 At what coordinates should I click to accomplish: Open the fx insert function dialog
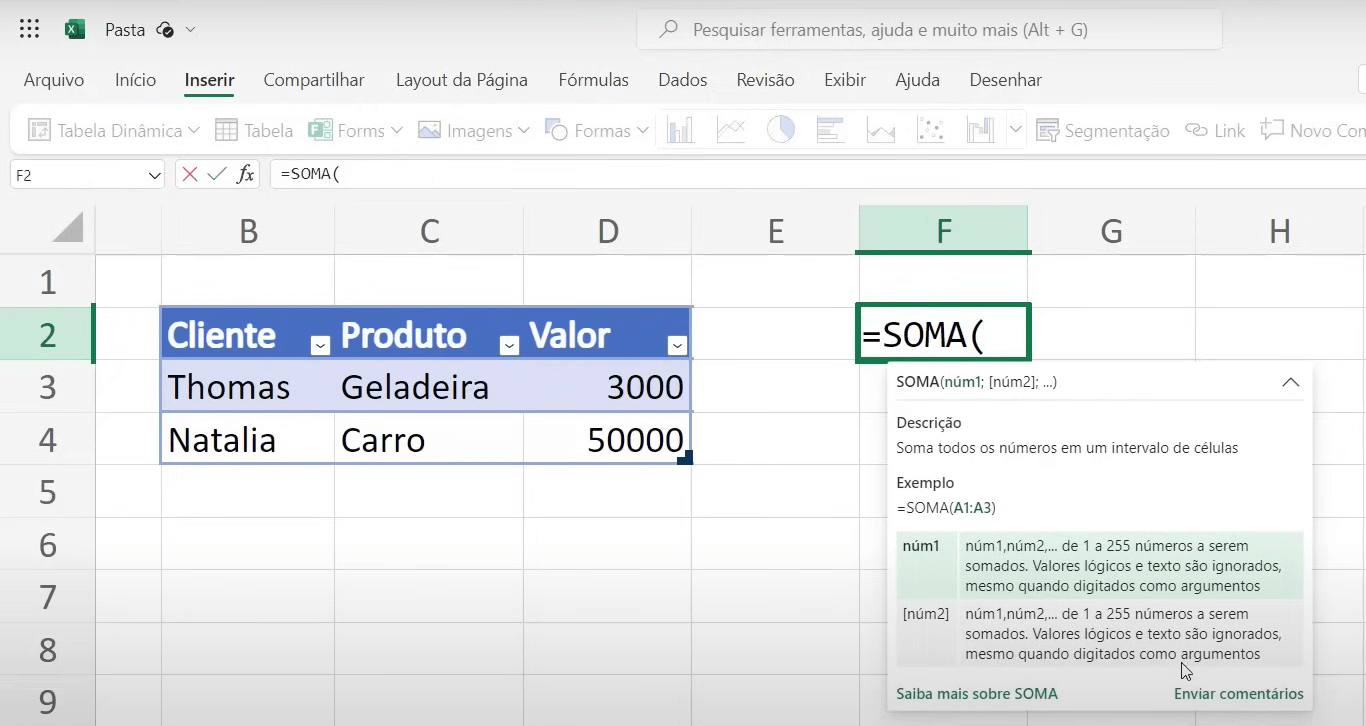[245, 175]
